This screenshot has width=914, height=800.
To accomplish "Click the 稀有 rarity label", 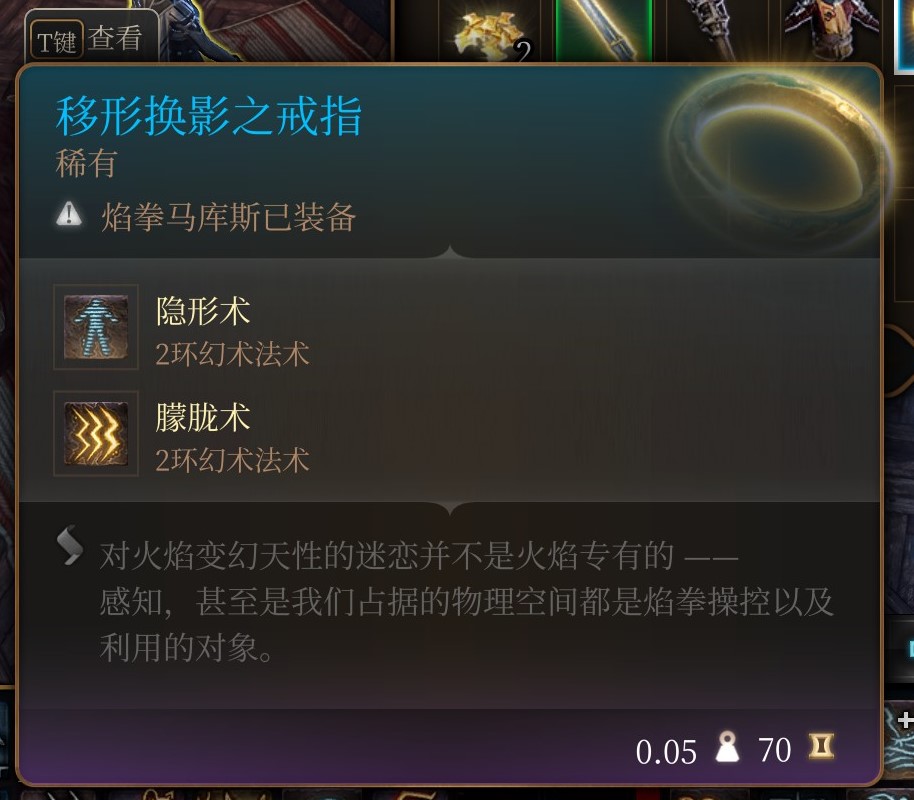I will (86, 163).
